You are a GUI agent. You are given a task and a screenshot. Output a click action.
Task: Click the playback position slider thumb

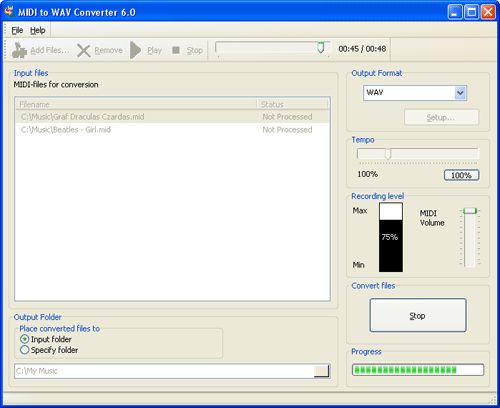[x=321, y=48]
